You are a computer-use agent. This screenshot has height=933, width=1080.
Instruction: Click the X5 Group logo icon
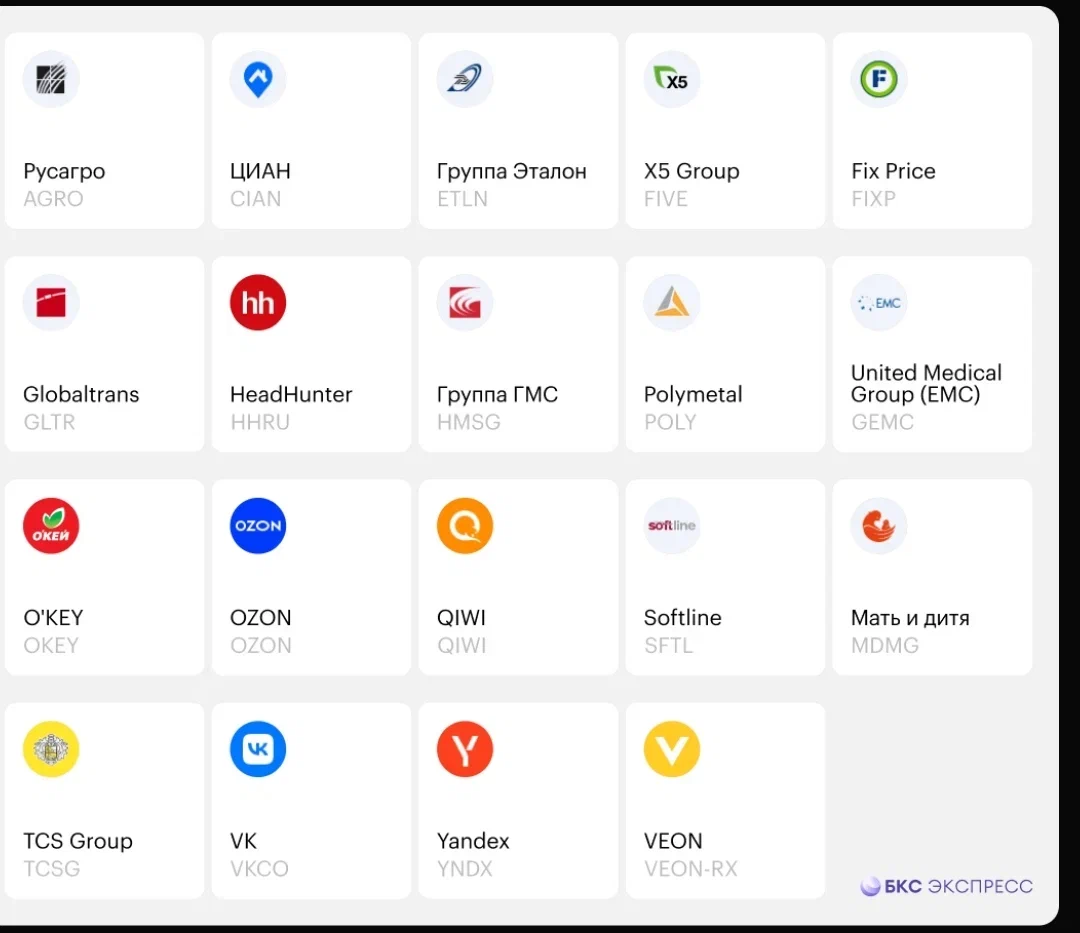672,79
